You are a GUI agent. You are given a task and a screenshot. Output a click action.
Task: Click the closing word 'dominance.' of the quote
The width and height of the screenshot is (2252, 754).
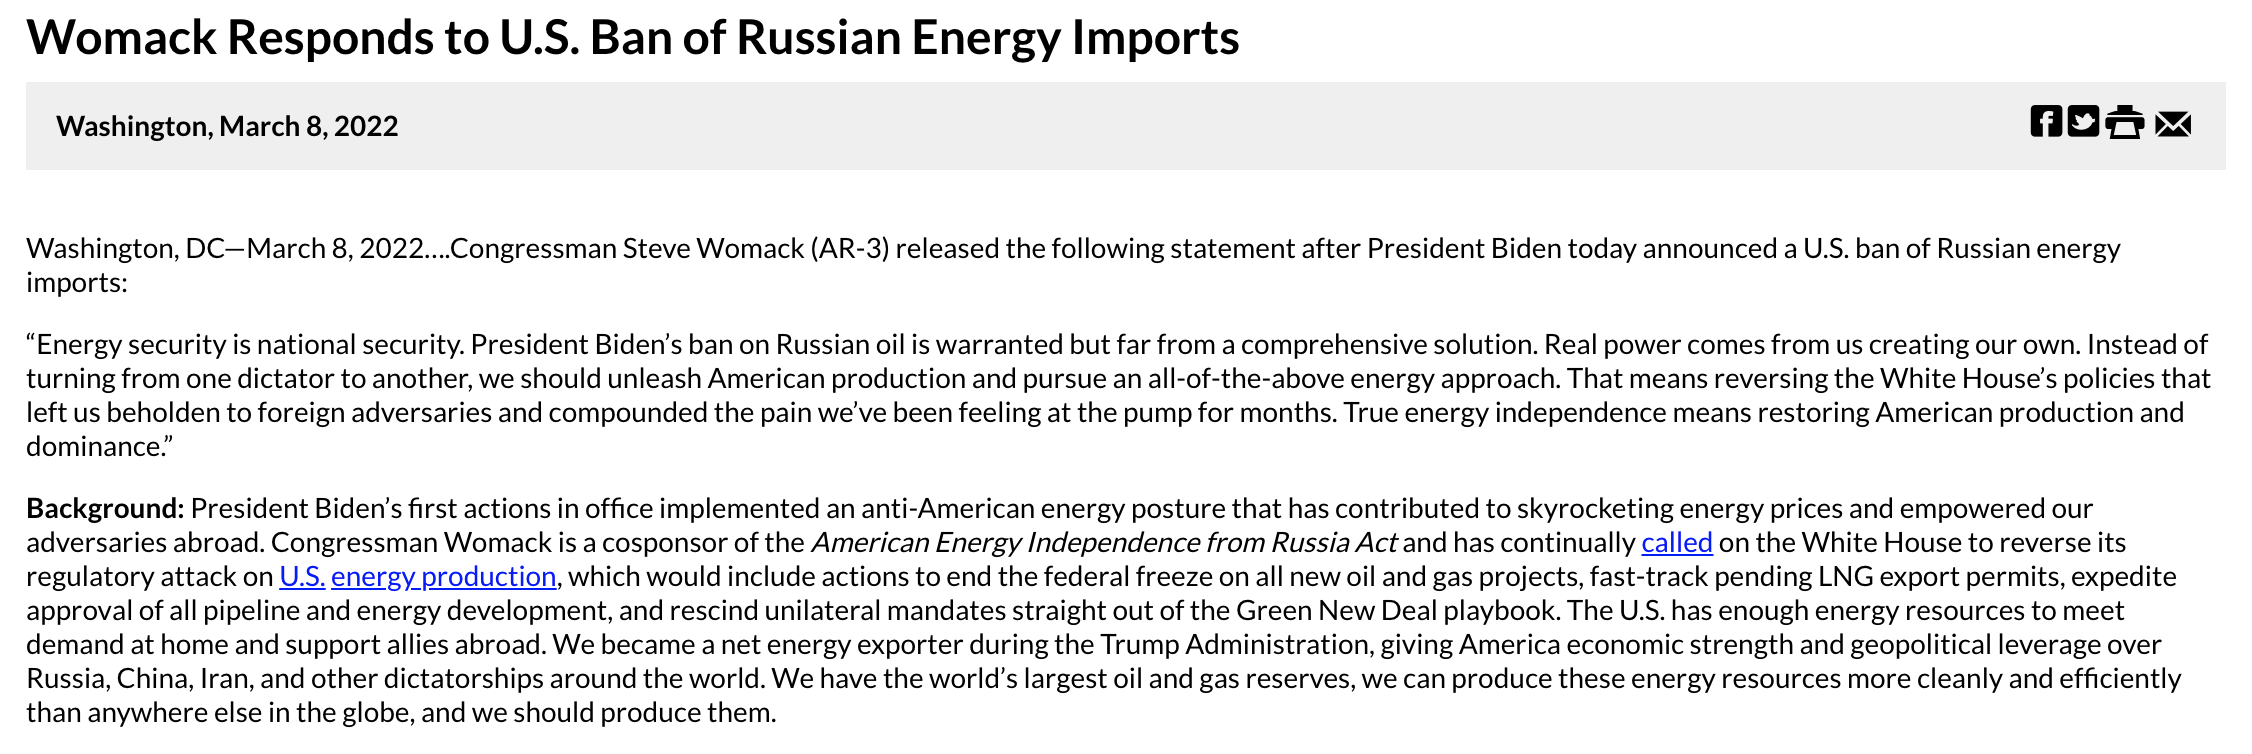[97, 447]
